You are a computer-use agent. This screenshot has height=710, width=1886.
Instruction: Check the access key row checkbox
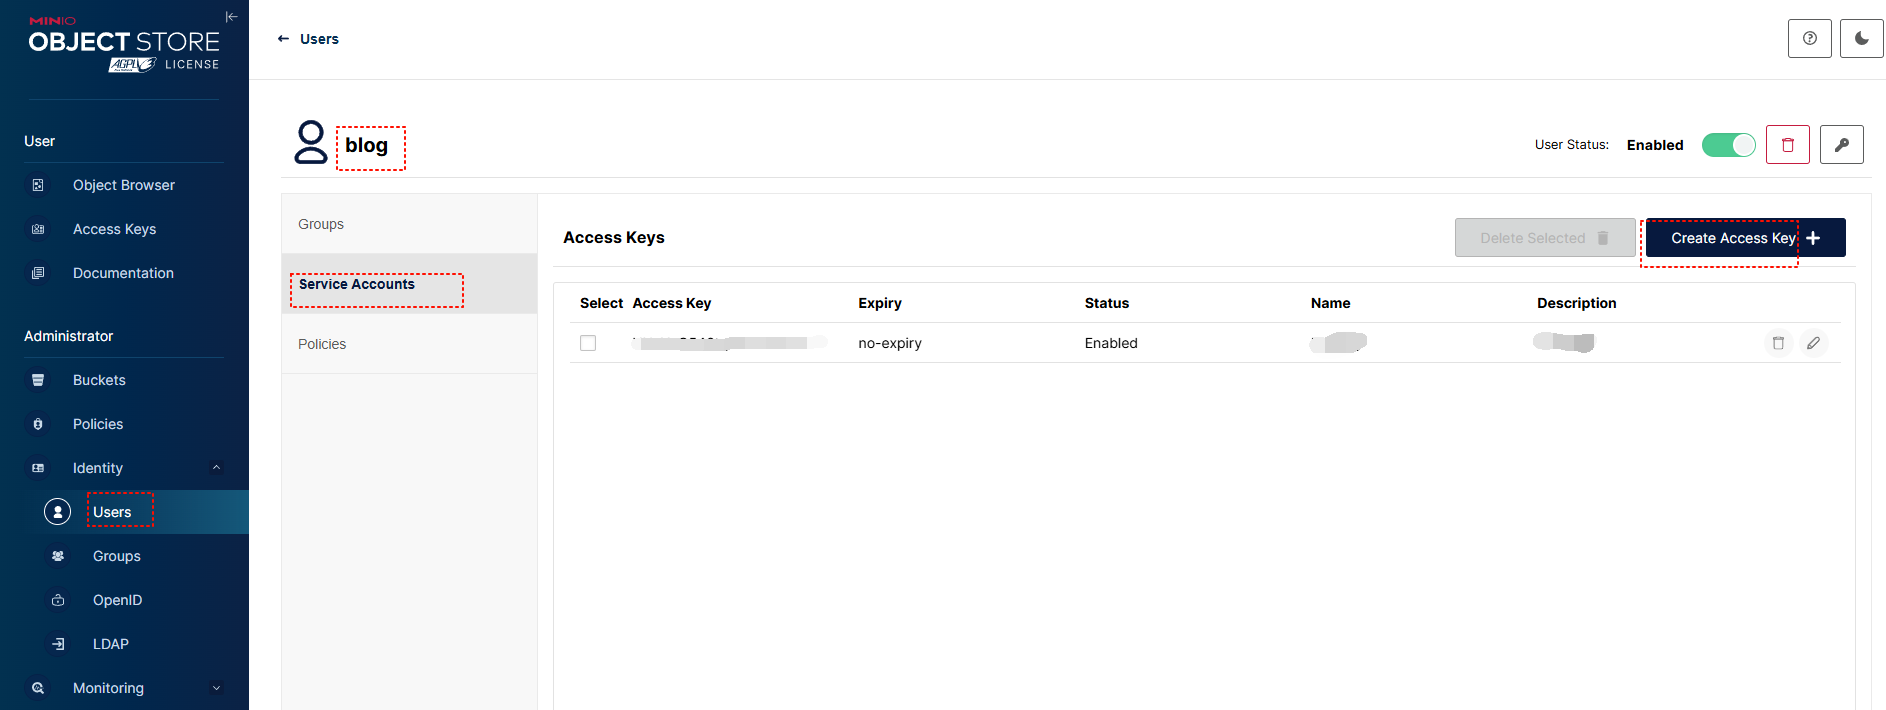(x=588, y=343)
